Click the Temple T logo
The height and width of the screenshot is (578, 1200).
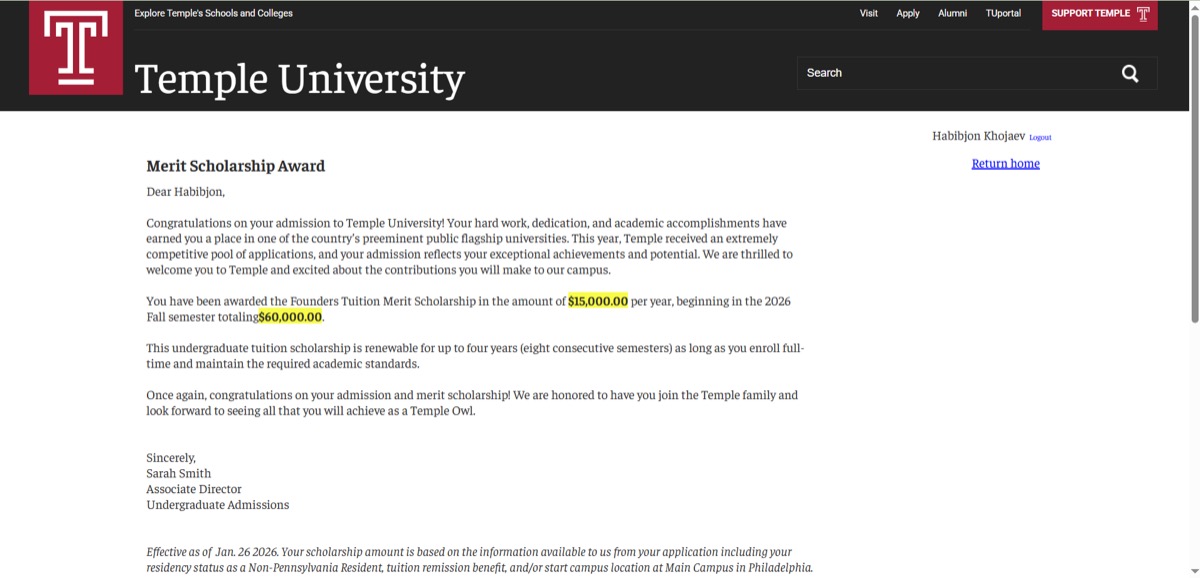coord(76,47)
